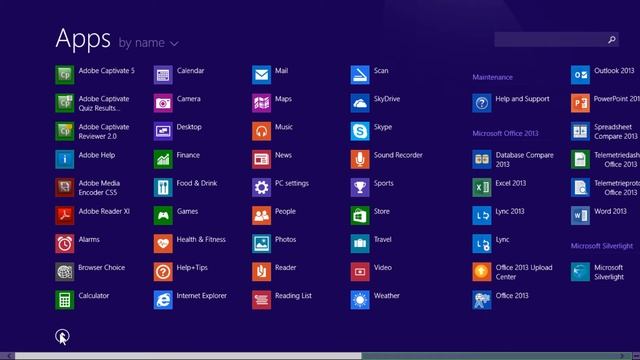
Task: Open Adobe Captivate 5 app
Action: [95, 75]
